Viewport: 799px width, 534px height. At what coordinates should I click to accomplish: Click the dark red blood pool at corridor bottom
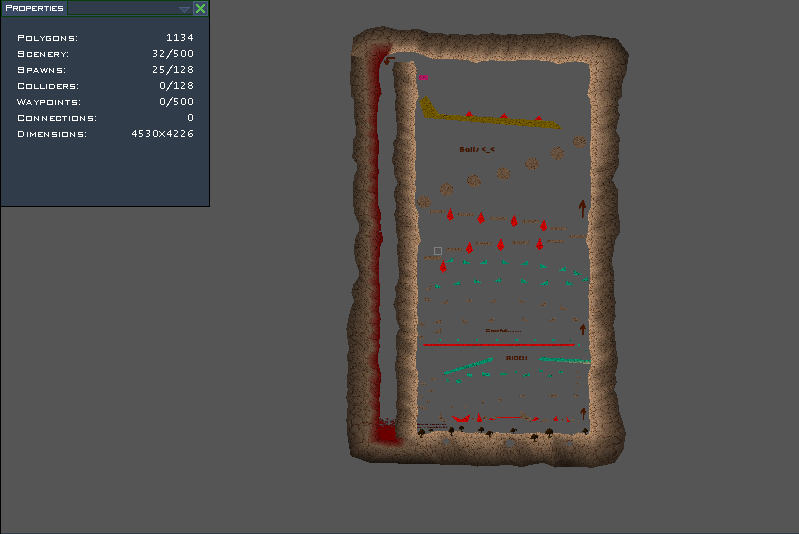tap(384, 431)
